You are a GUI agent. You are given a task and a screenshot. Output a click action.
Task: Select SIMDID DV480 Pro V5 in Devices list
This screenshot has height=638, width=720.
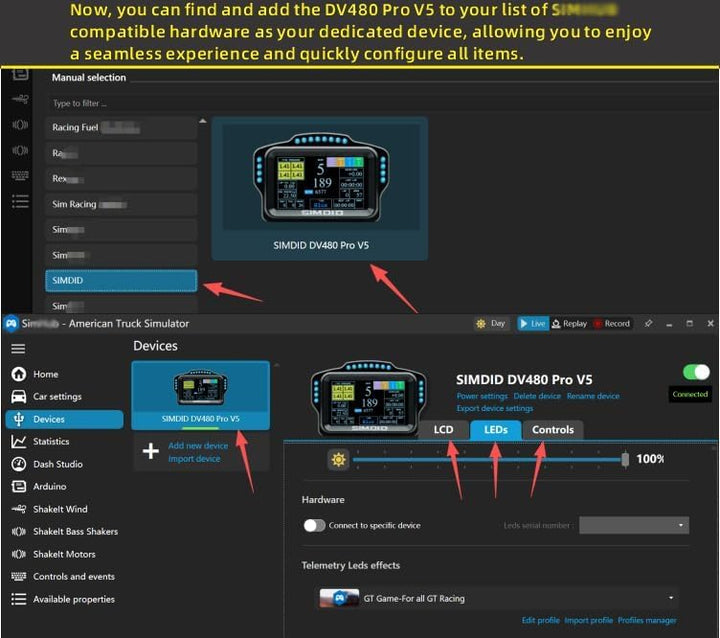click(x=201, y=395)
